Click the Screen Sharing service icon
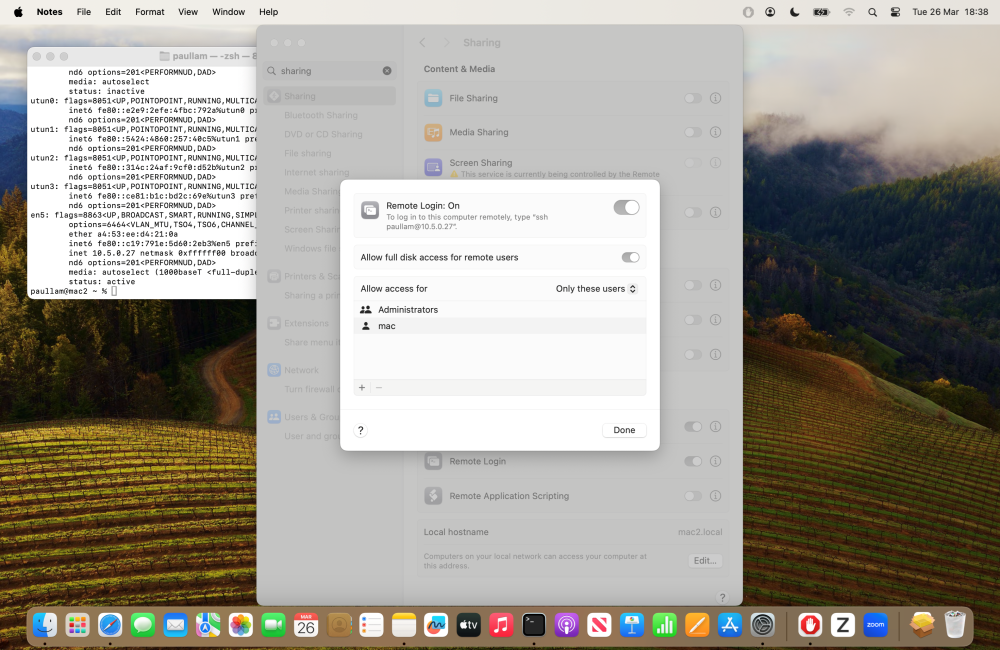This screenshot has width=1000, height=650. tap(433, 167)
